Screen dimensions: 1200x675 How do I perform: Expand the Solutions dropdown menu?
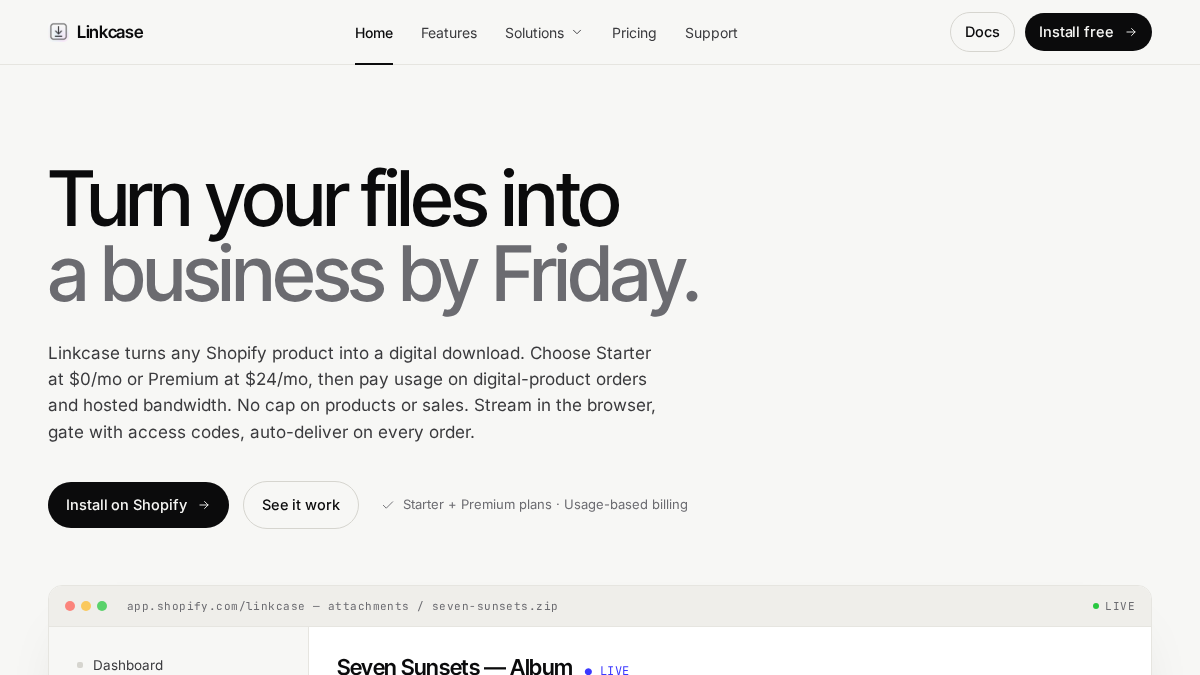pos(544,33)
